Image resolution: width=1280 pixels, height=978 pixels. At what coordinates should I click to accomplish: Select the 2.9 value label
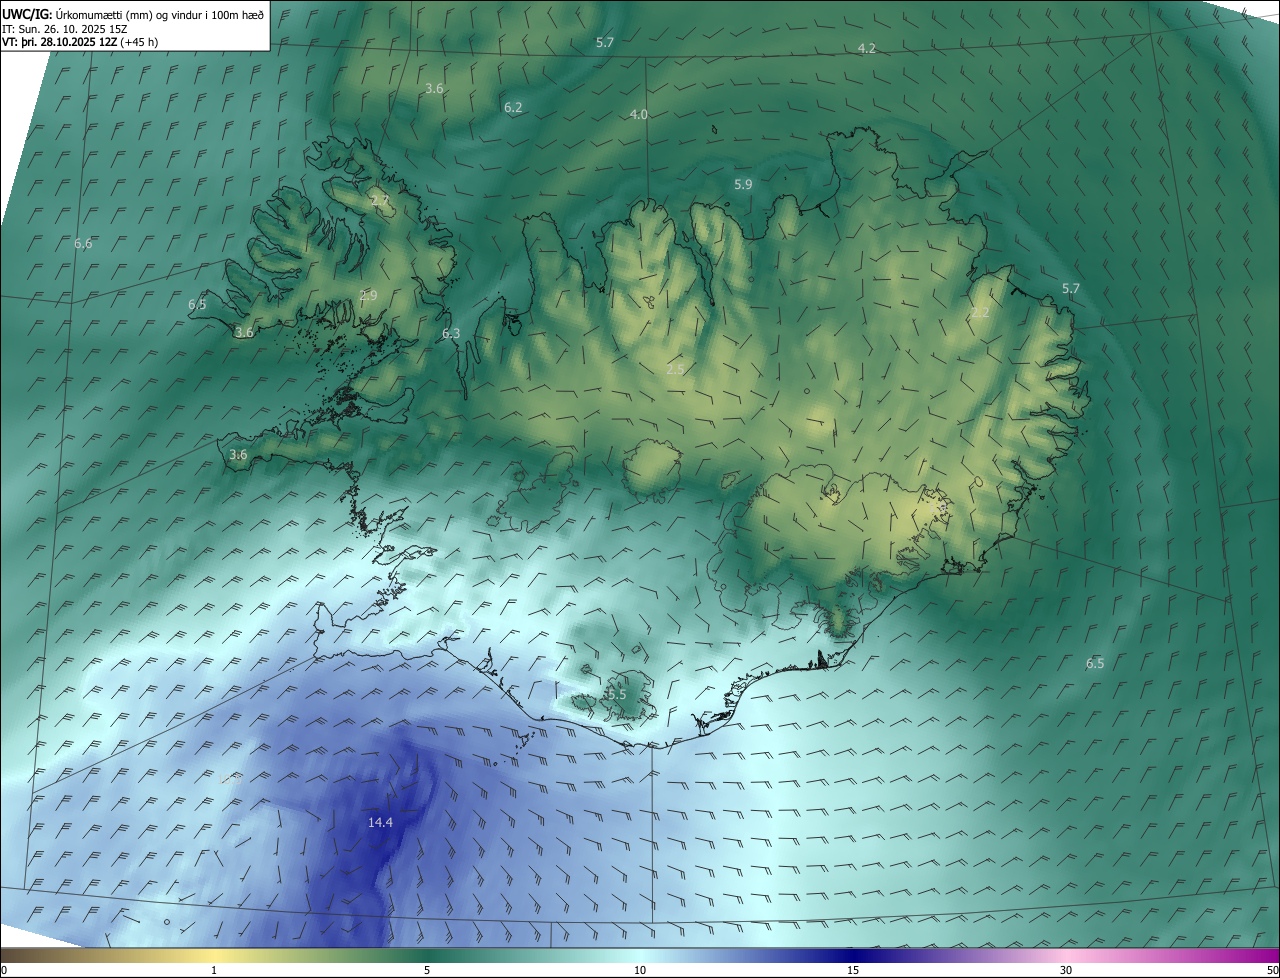(x=368, y=295)
